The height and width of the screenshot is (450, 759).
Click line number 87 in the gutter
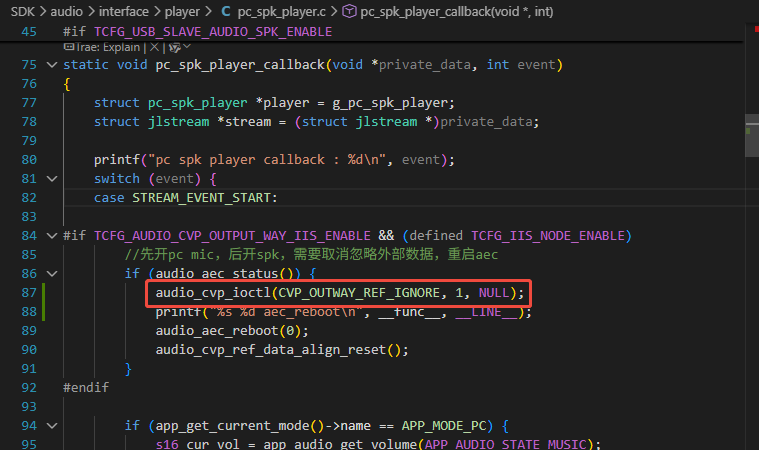29,293
